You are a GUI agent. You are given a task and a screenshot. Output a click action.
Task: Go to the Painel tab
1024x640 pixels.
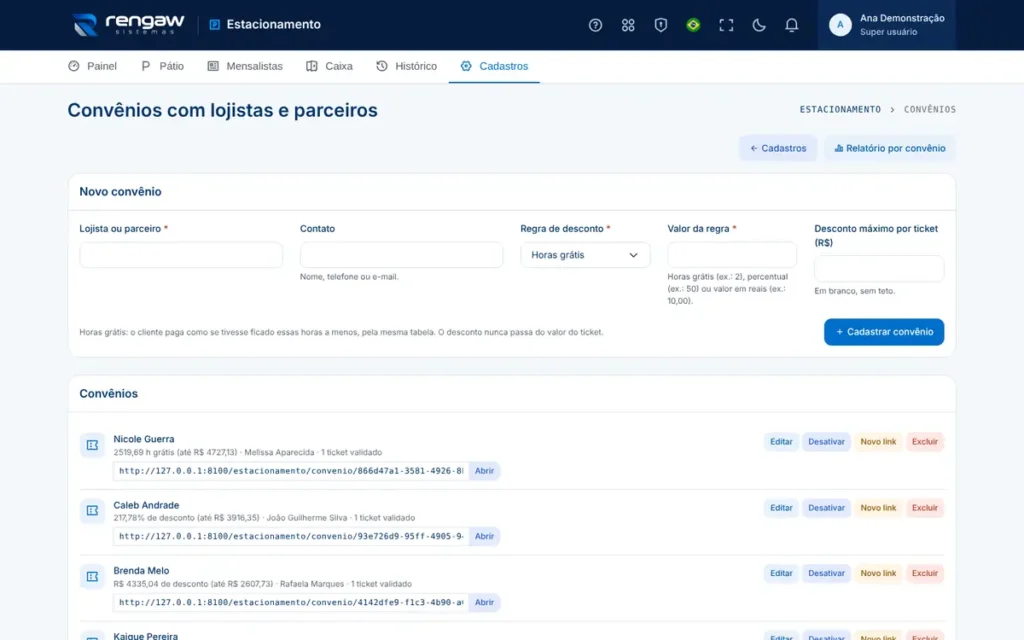click(x=93, y=66)
